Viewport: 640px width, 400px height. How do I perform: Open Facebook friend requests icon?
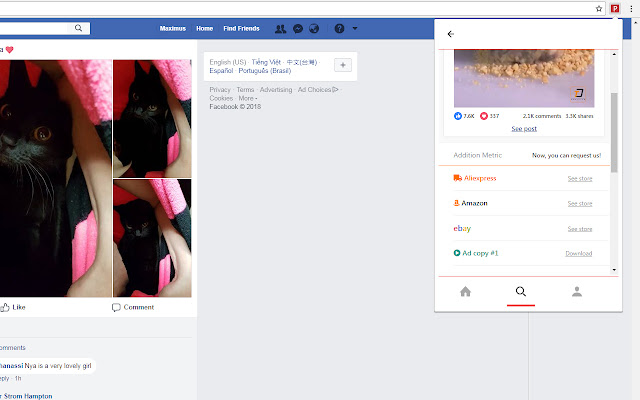point(280,29)
